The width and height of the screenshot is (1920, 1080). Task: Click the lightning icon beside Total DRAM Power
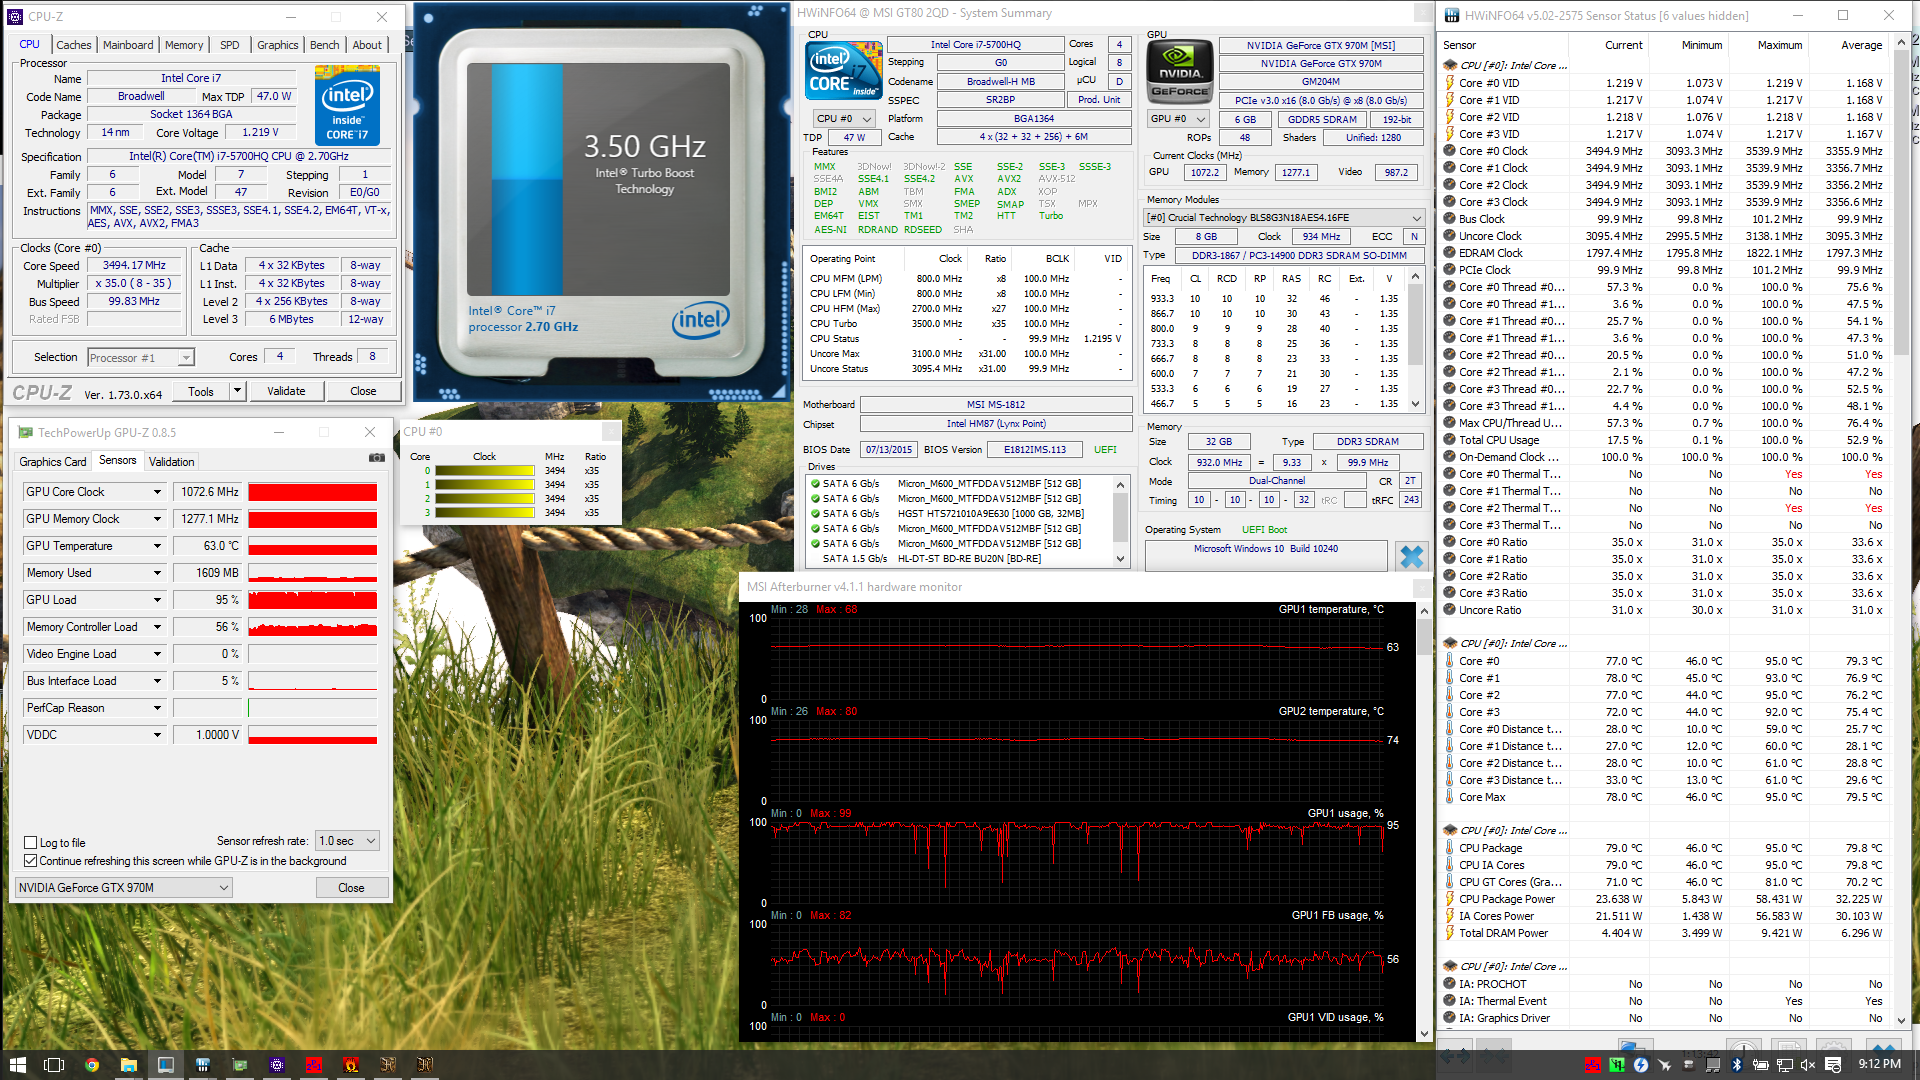coord(1450,933)
